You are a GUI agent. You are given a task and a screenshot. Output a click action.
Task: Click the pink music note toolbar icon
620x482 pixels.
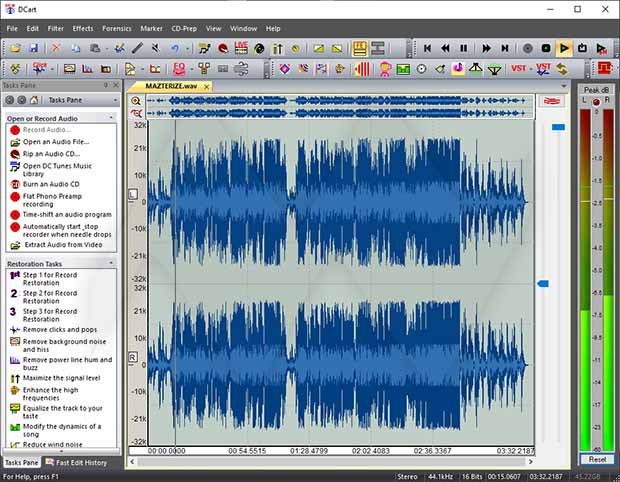tap(458, 69)
